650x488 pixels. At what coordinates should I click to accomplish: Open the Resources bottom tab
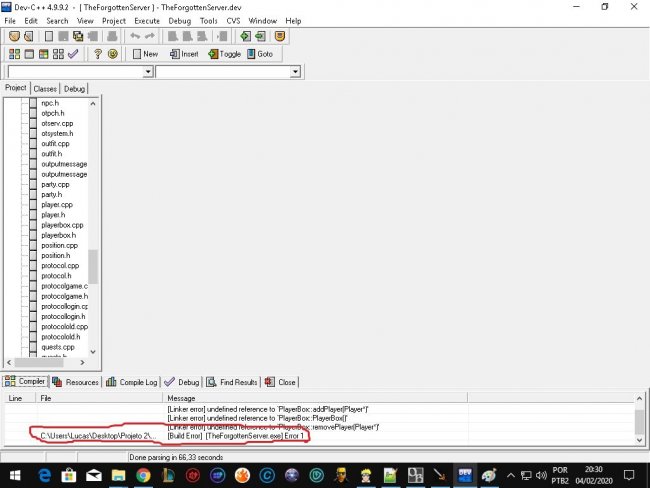pos(75,382)
